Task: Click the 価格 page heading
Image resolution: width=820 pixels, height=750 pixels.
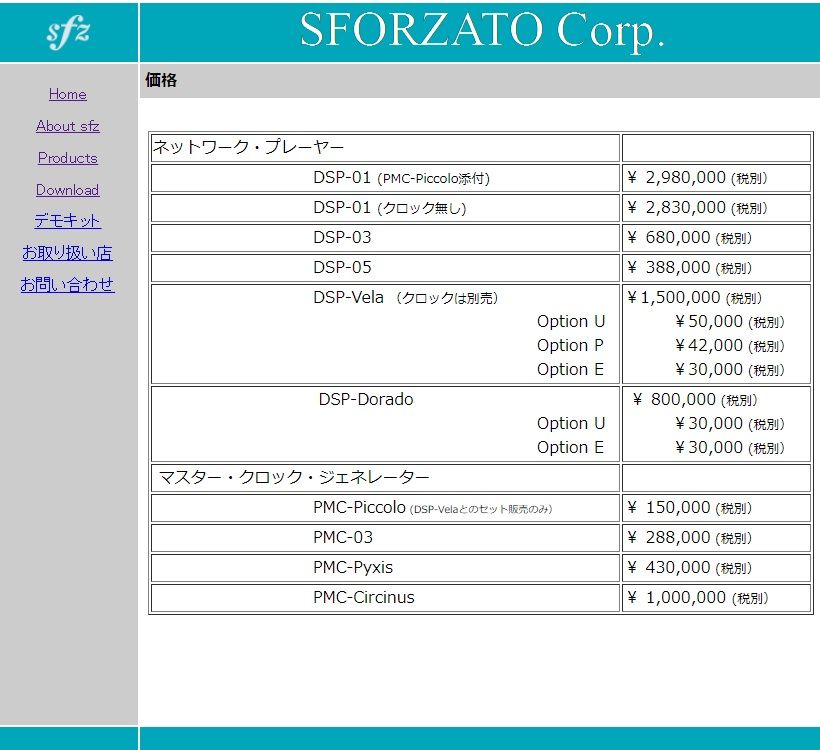Action: point(161,80)
